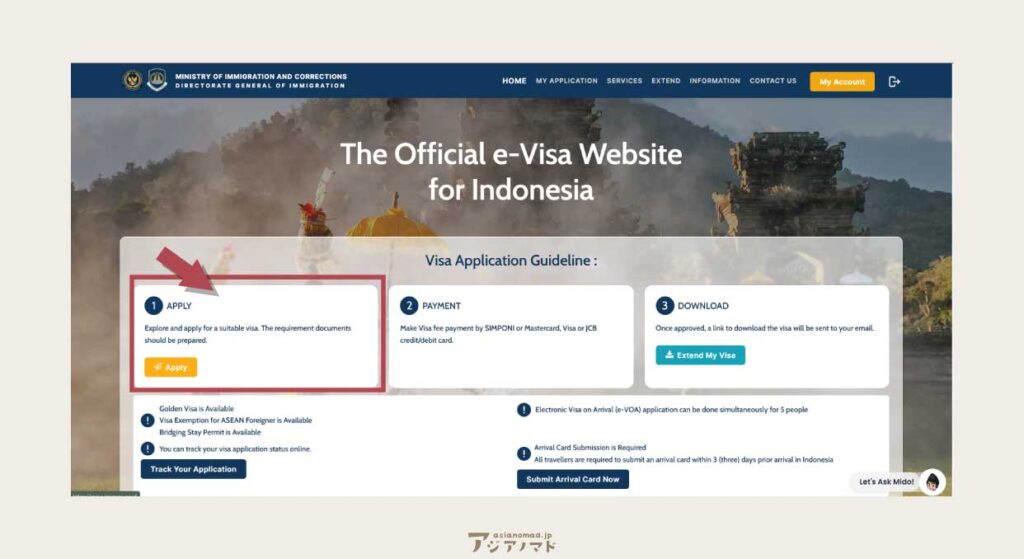
Task: Click the yellow Apply button
Action: tap(170, 367)
